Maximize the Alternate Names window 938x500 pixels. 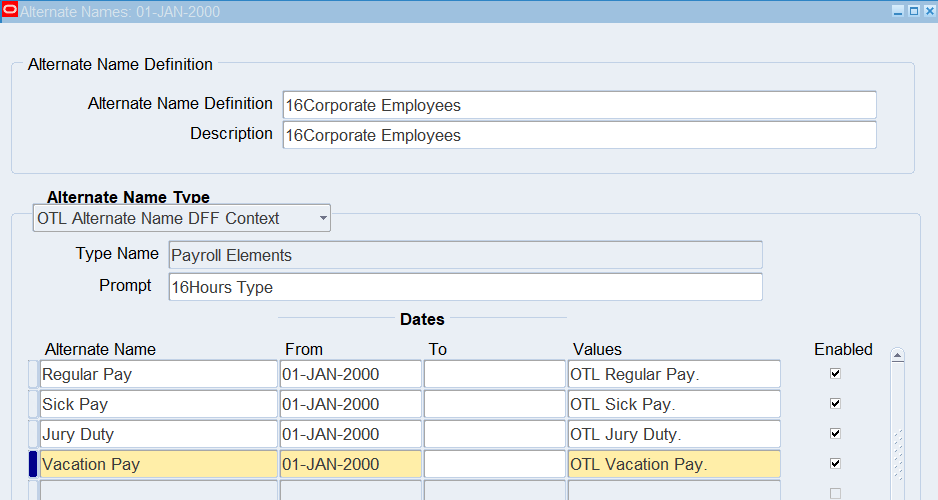[913, 11]
